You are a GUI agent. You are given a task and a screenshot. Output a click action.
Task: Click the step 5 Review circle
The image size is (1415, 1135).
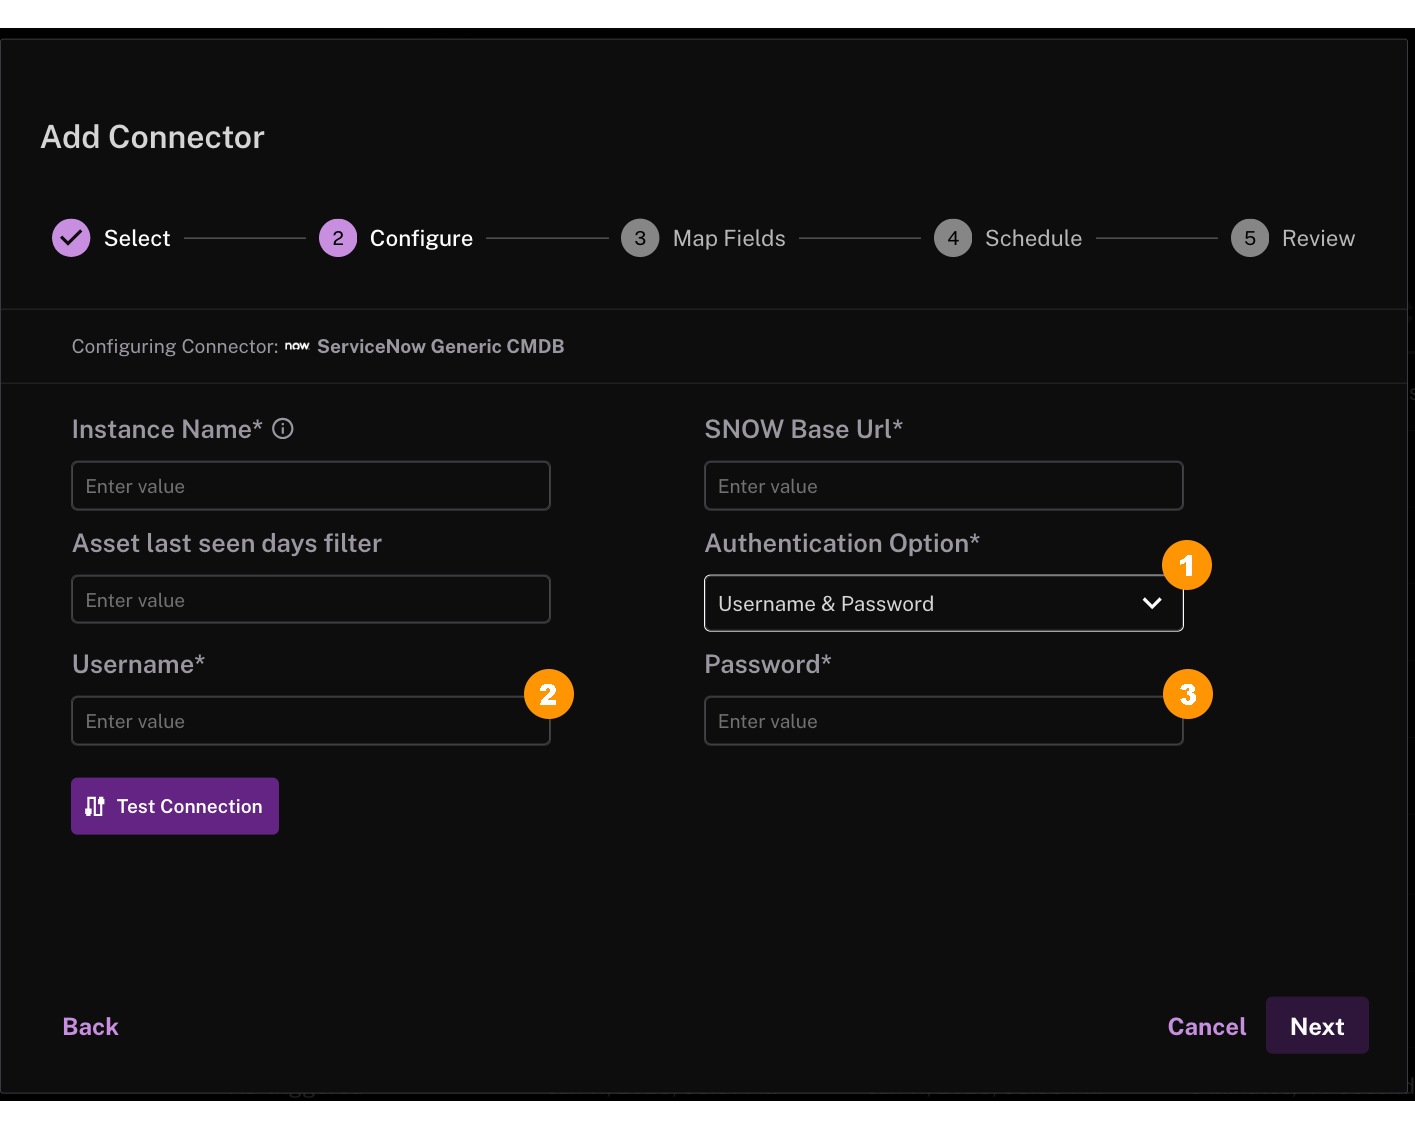point(1250,238)
